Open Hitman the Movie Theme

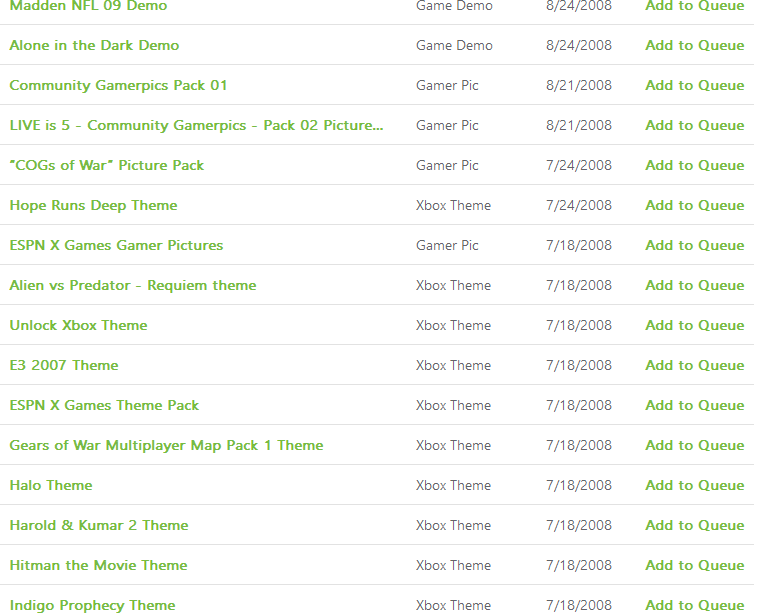click(98, 566)
